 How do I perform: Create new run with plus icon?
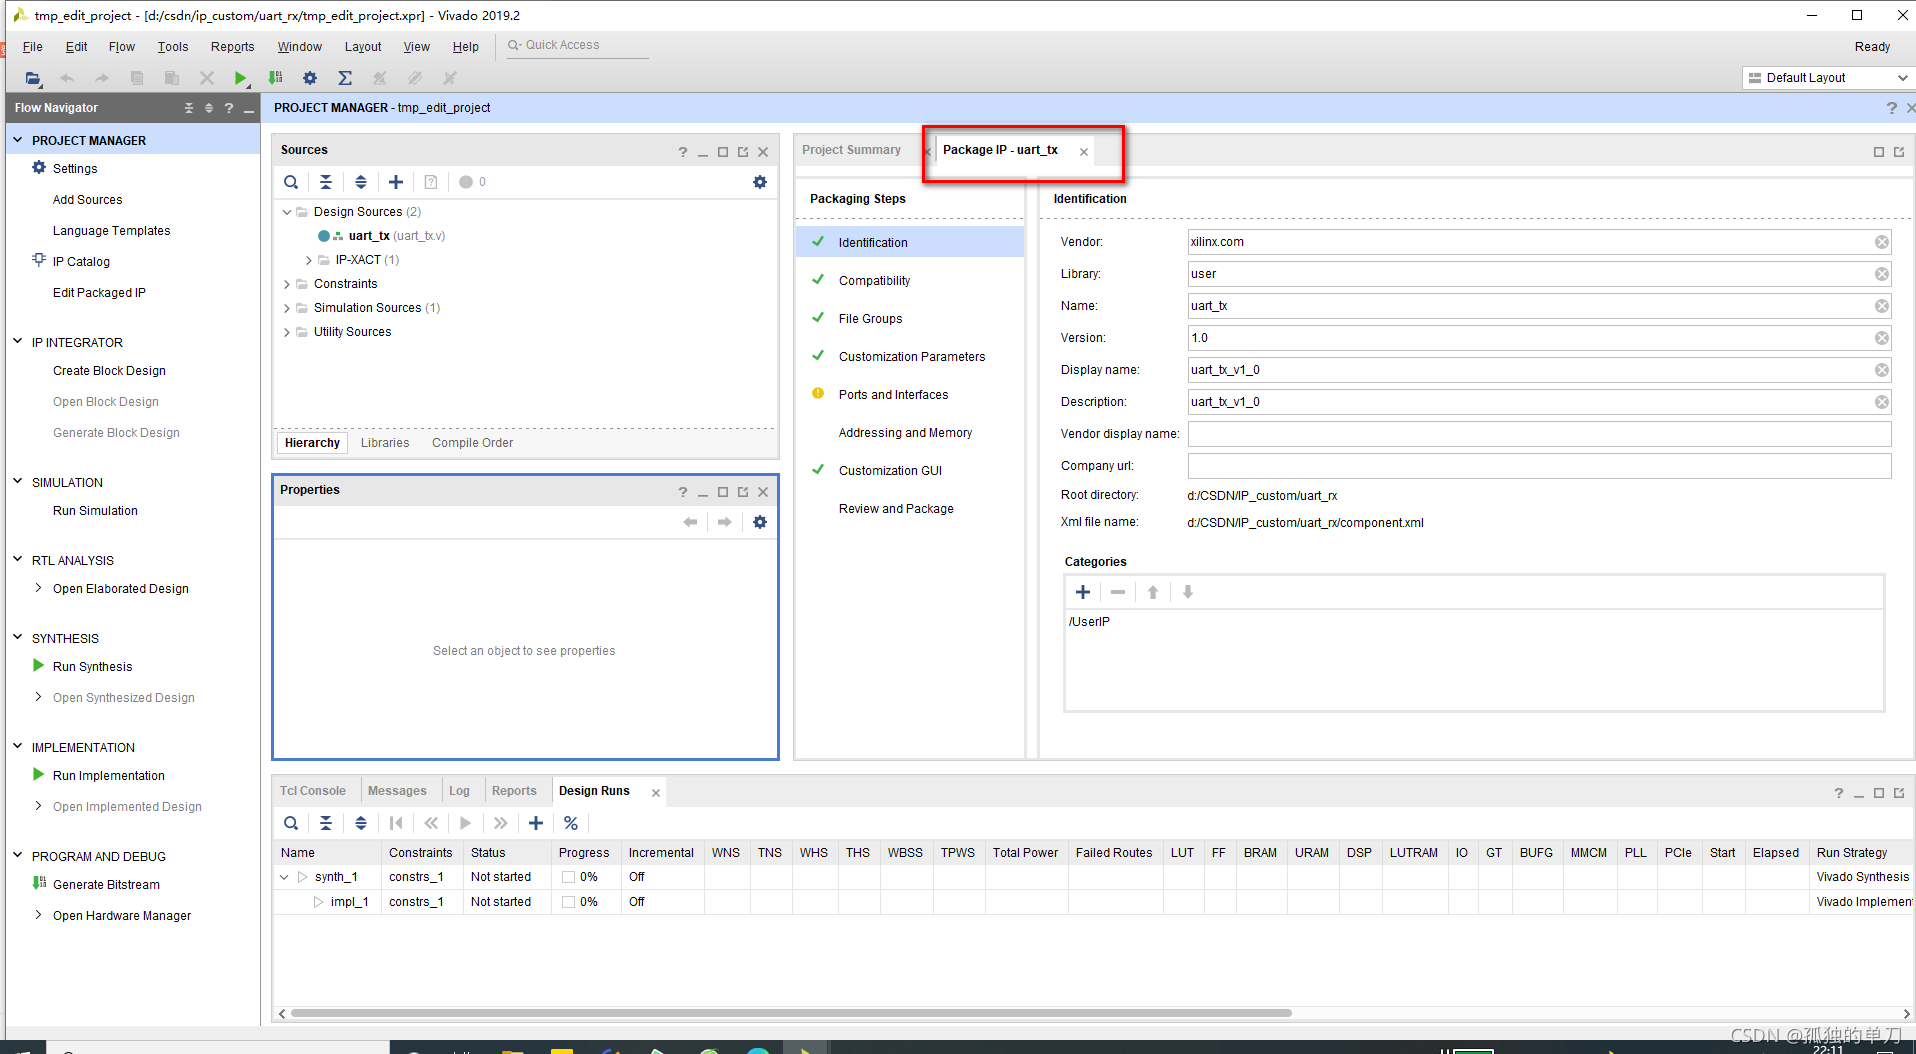click(x=536, y=823)
